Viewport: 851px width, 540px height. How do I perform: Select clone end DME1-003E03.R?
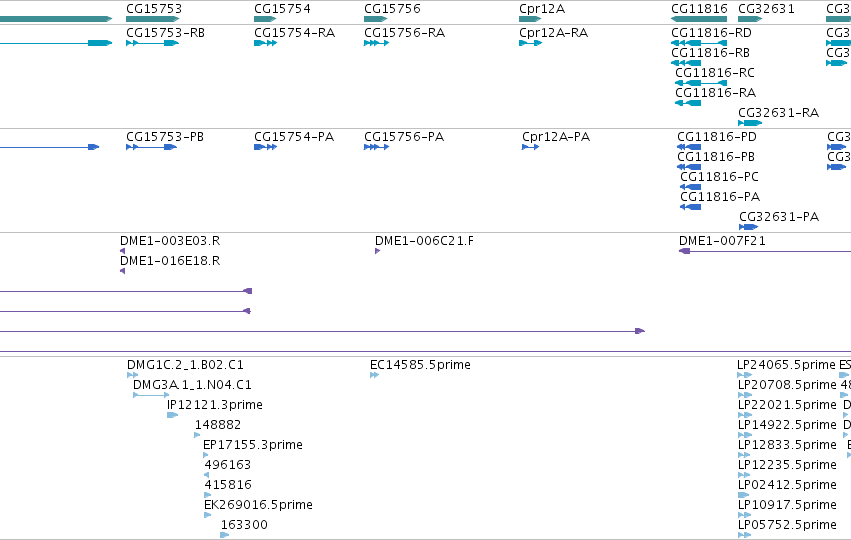(x=170, y=241)
